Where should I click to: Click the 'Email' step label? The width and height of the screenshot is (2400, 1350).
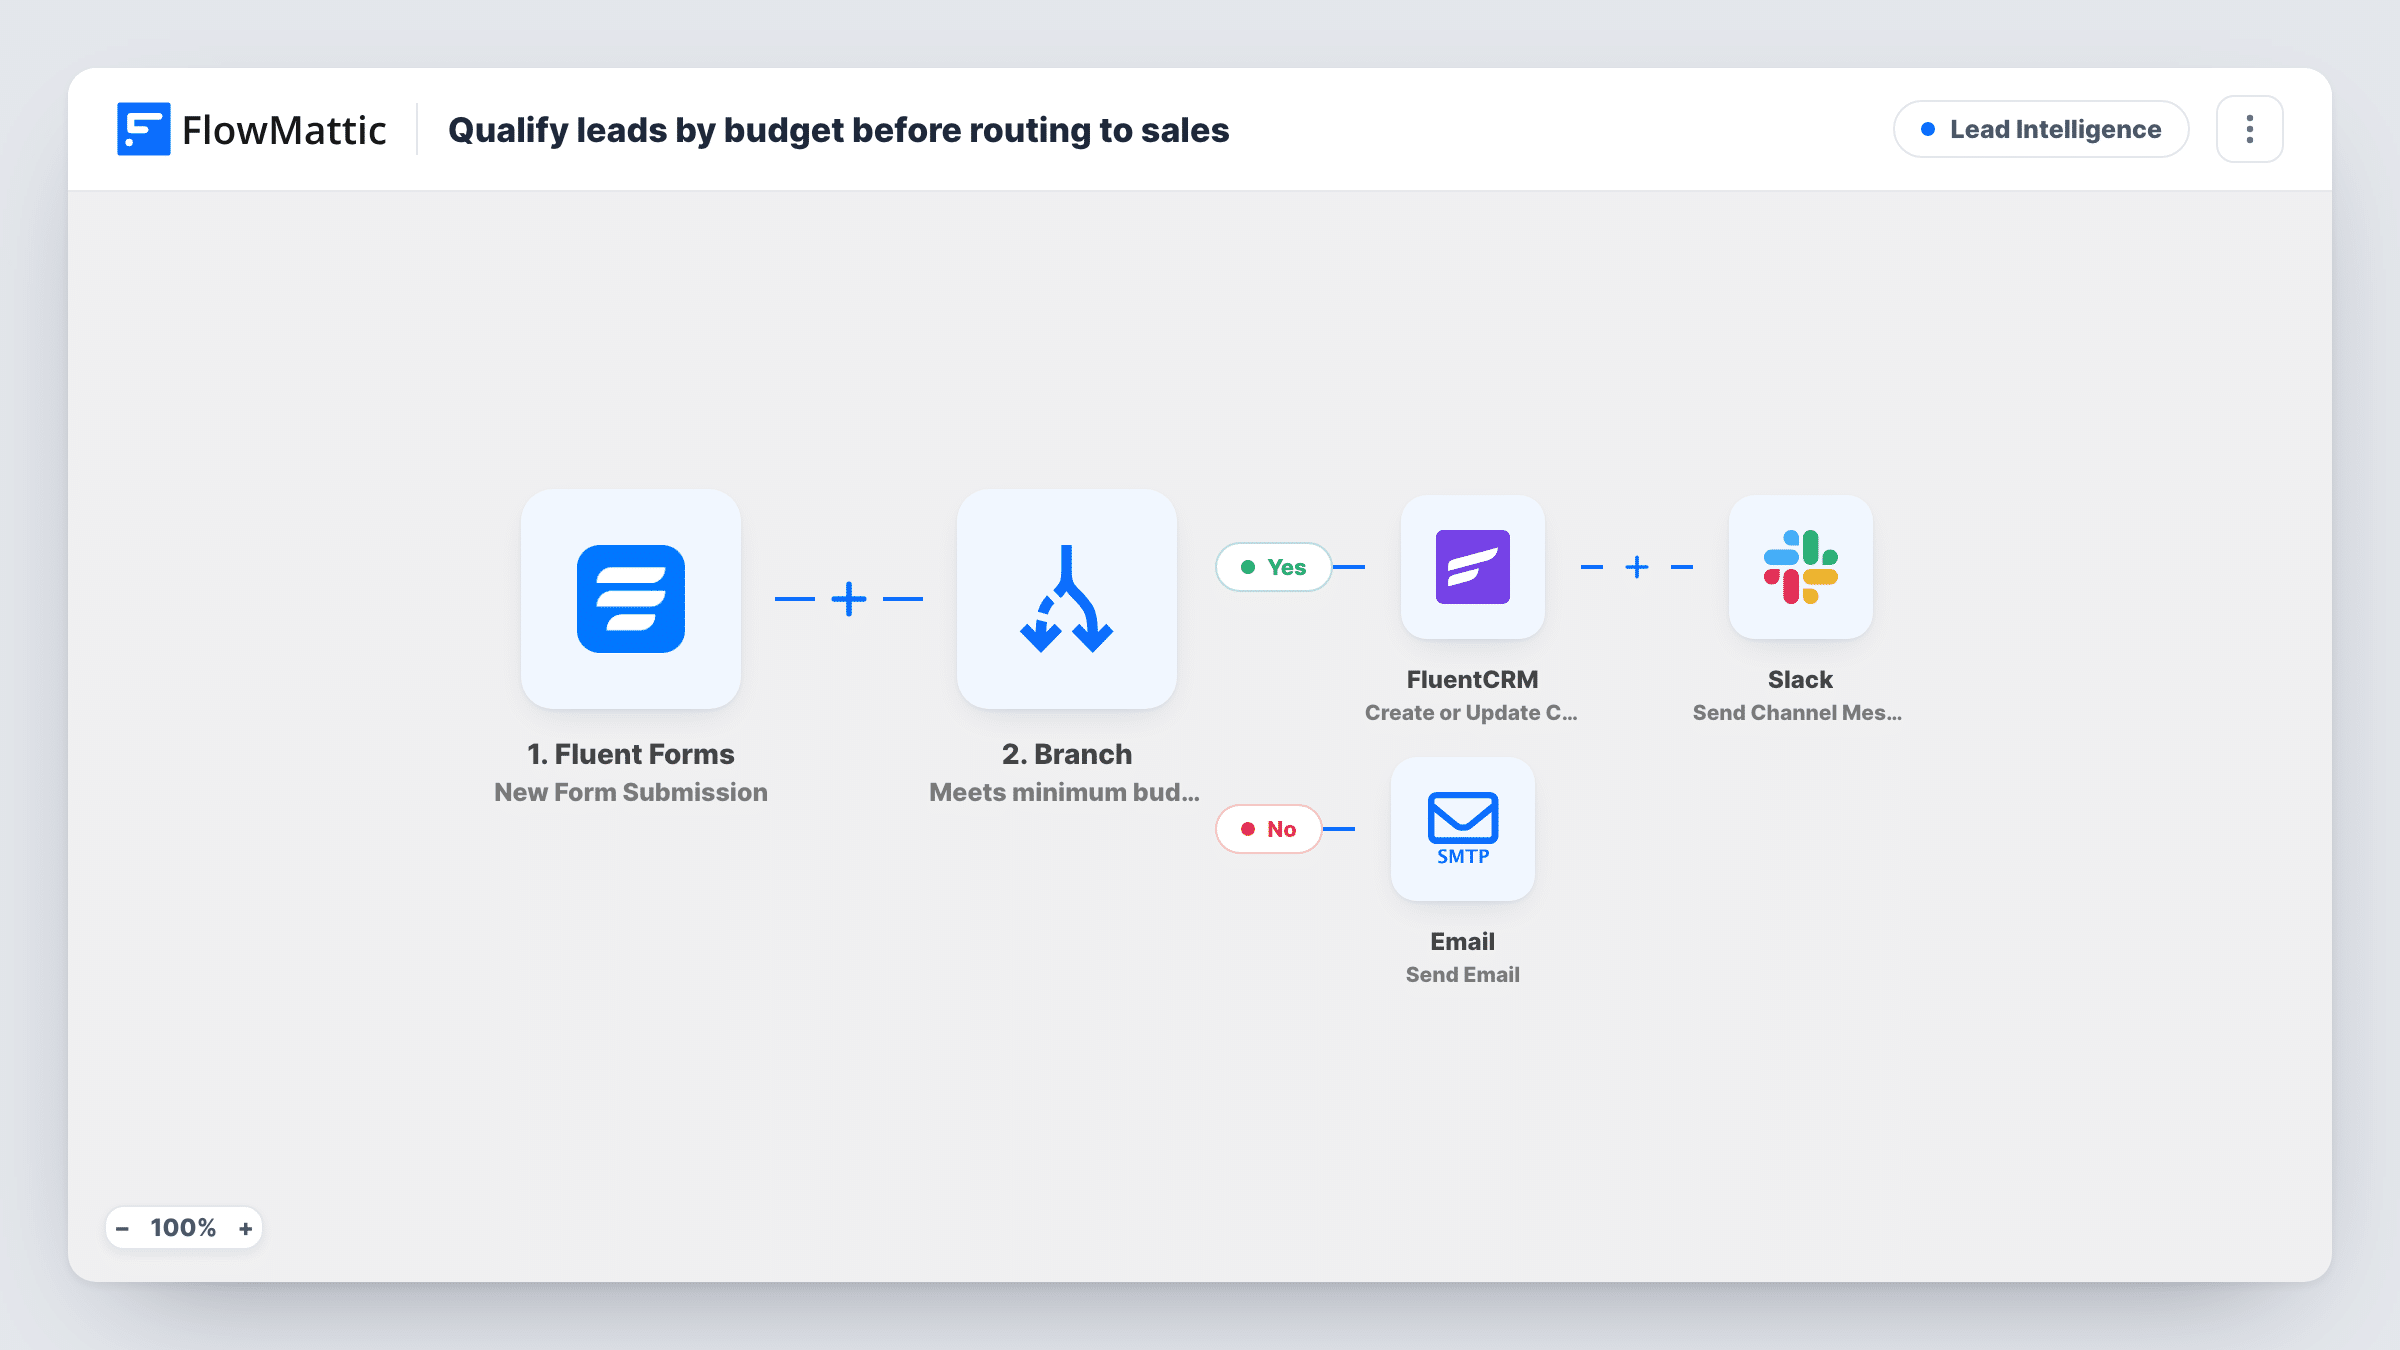click(x=1462, y=941)
